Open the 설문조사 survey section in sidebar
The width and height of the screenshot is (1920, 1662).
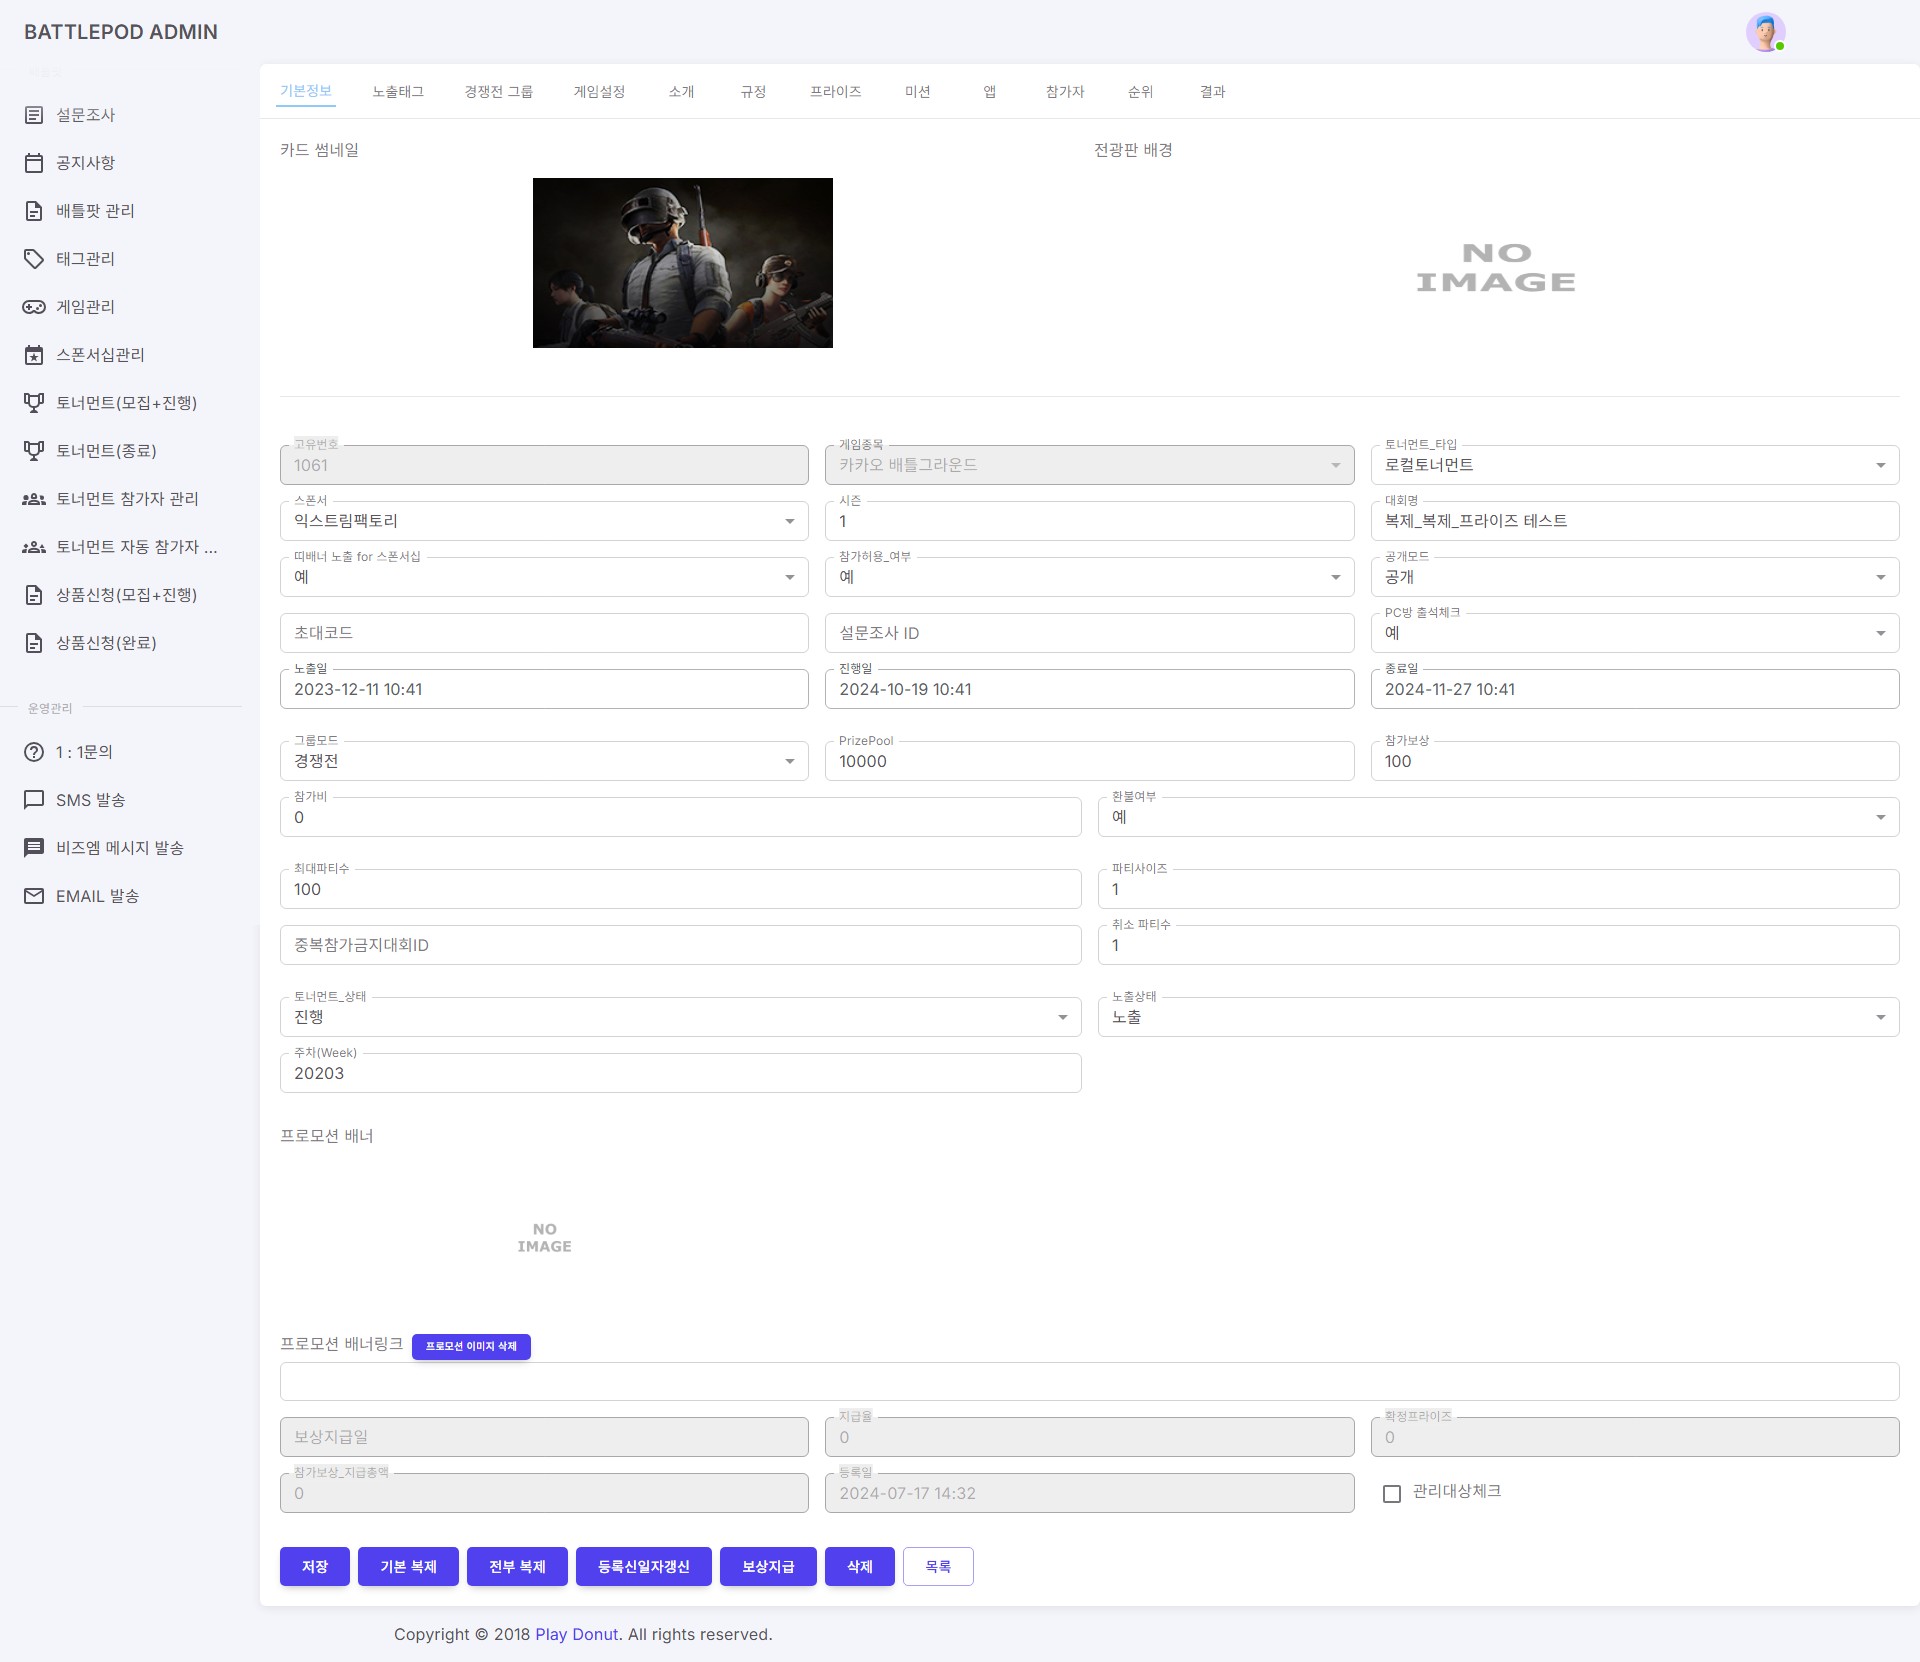coord(87,115)
